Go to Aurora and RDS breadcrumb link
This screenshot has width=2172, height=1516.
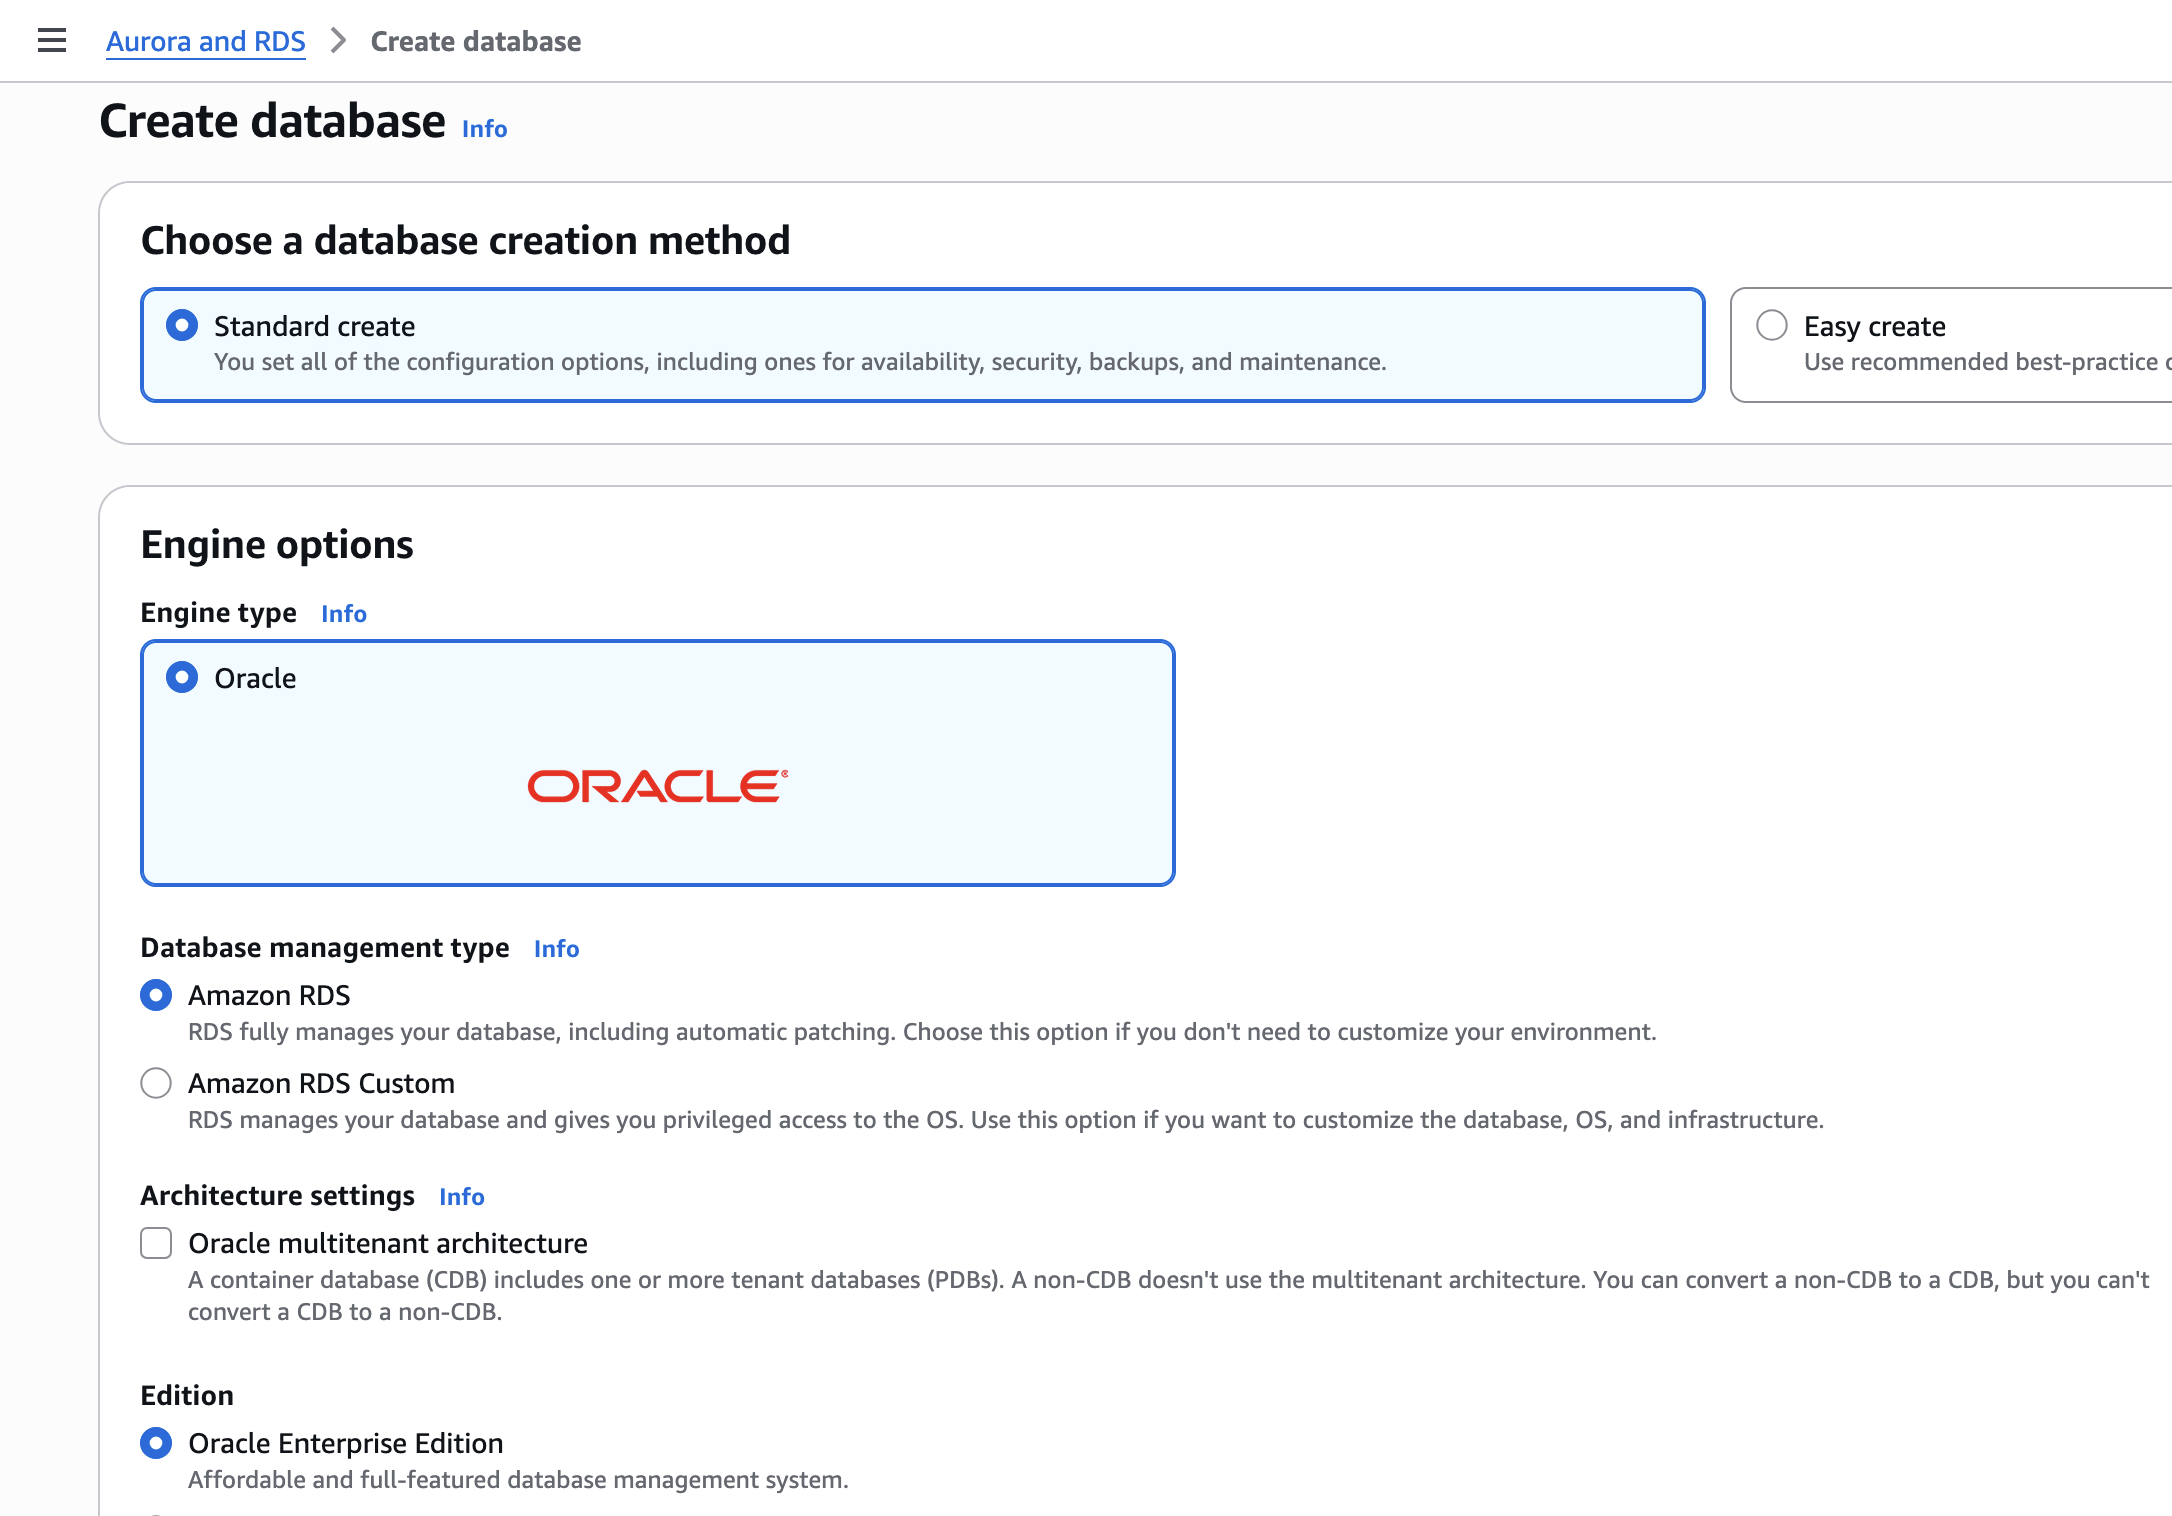(206, 41)
